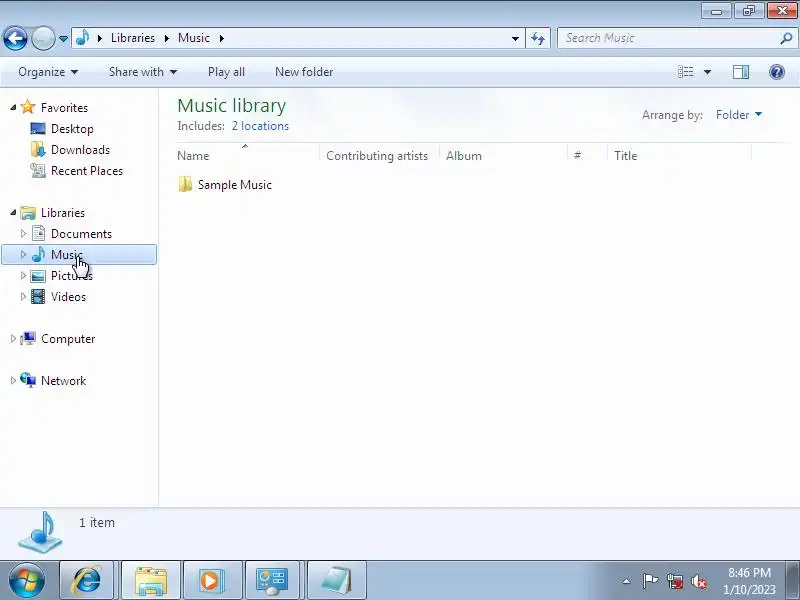Click Music in the address bar path
800x600 pixels.
pos(194,38)
